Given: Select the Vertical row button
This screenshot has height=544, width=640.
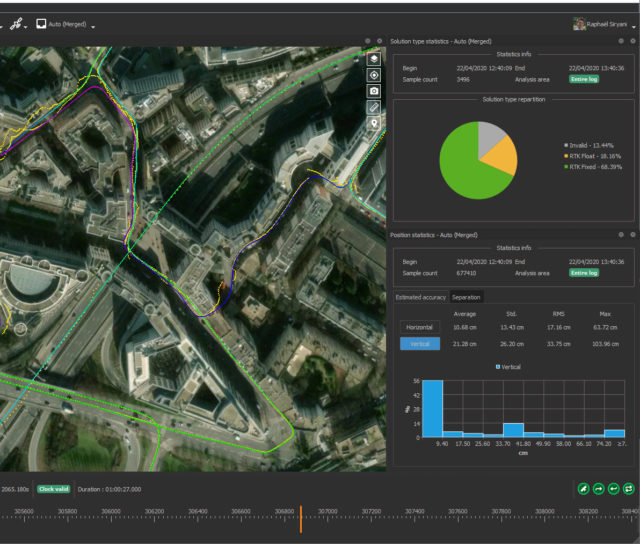Looking at the screenshot, I should (x=419, y=344).
